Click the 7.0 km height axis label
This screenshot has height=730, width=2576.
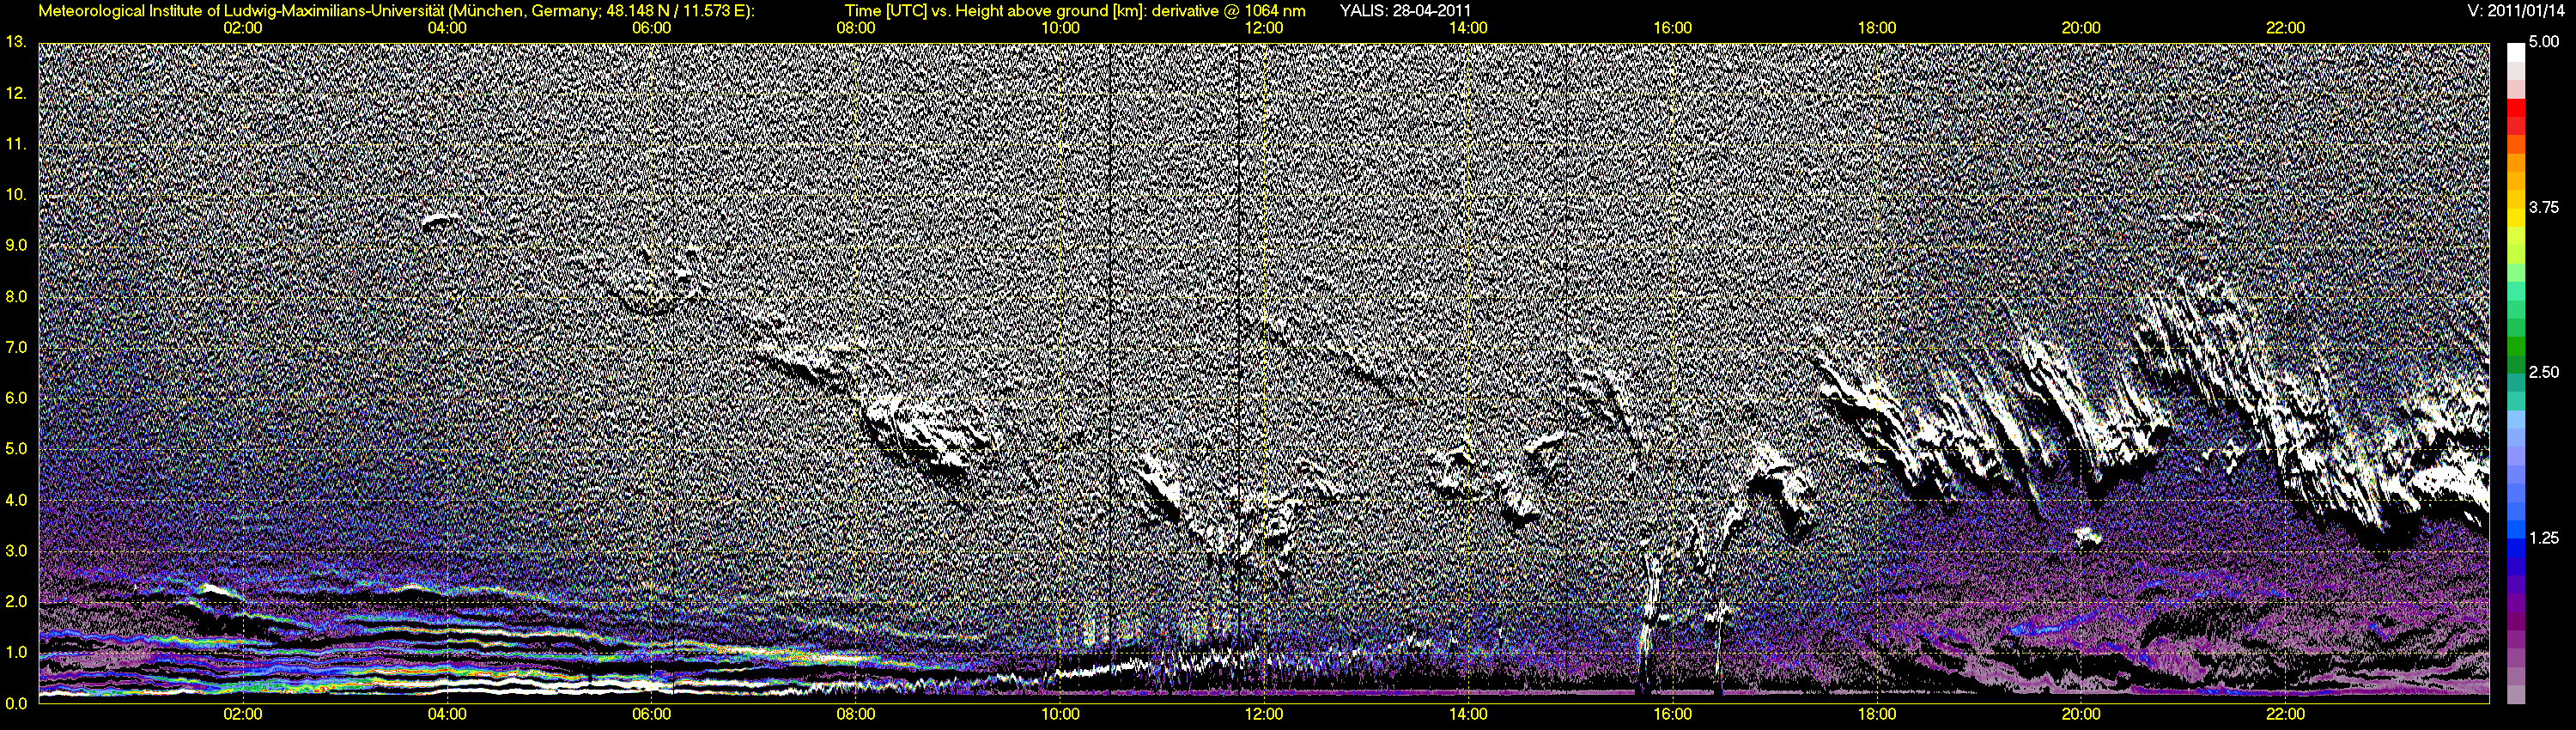coord(16,347)
